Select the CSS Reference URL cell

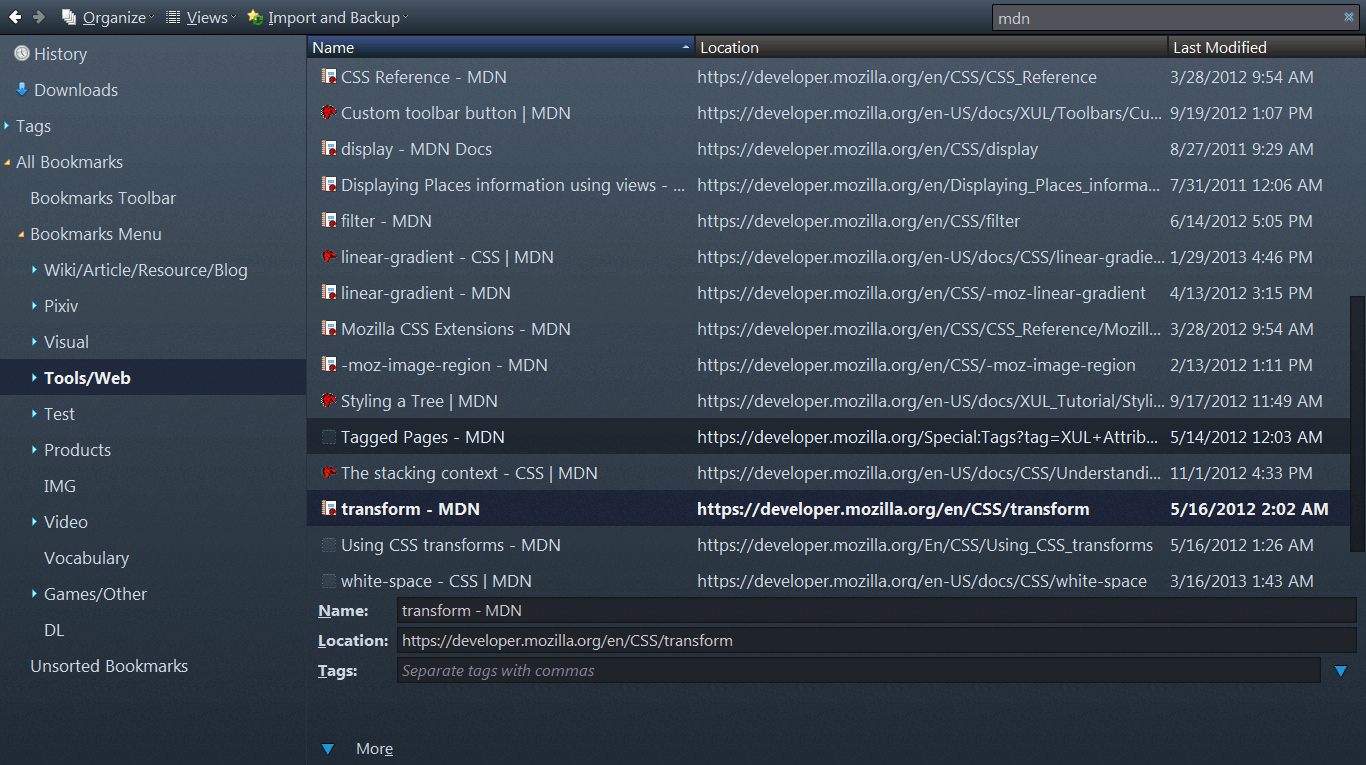tap(897, 77)
